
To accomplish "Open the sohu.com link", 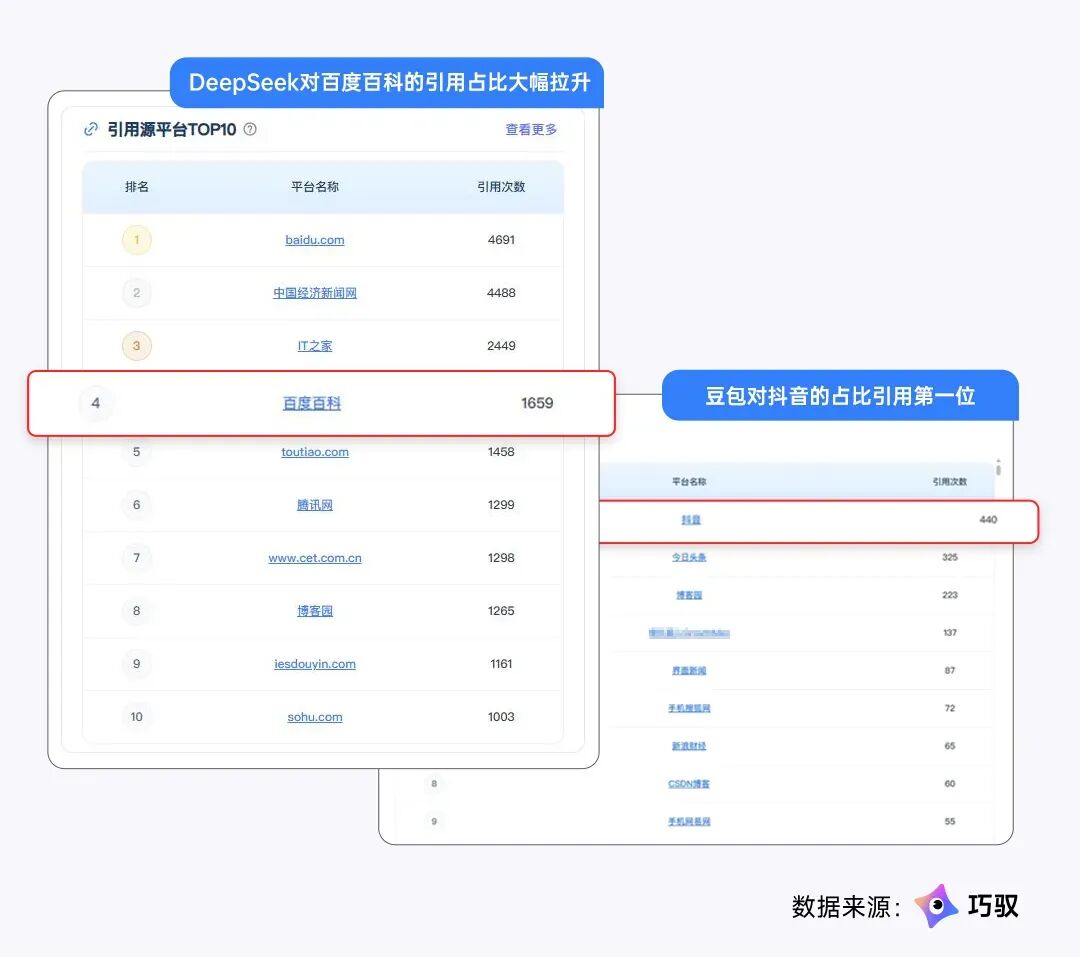I will tap(315, 717).
